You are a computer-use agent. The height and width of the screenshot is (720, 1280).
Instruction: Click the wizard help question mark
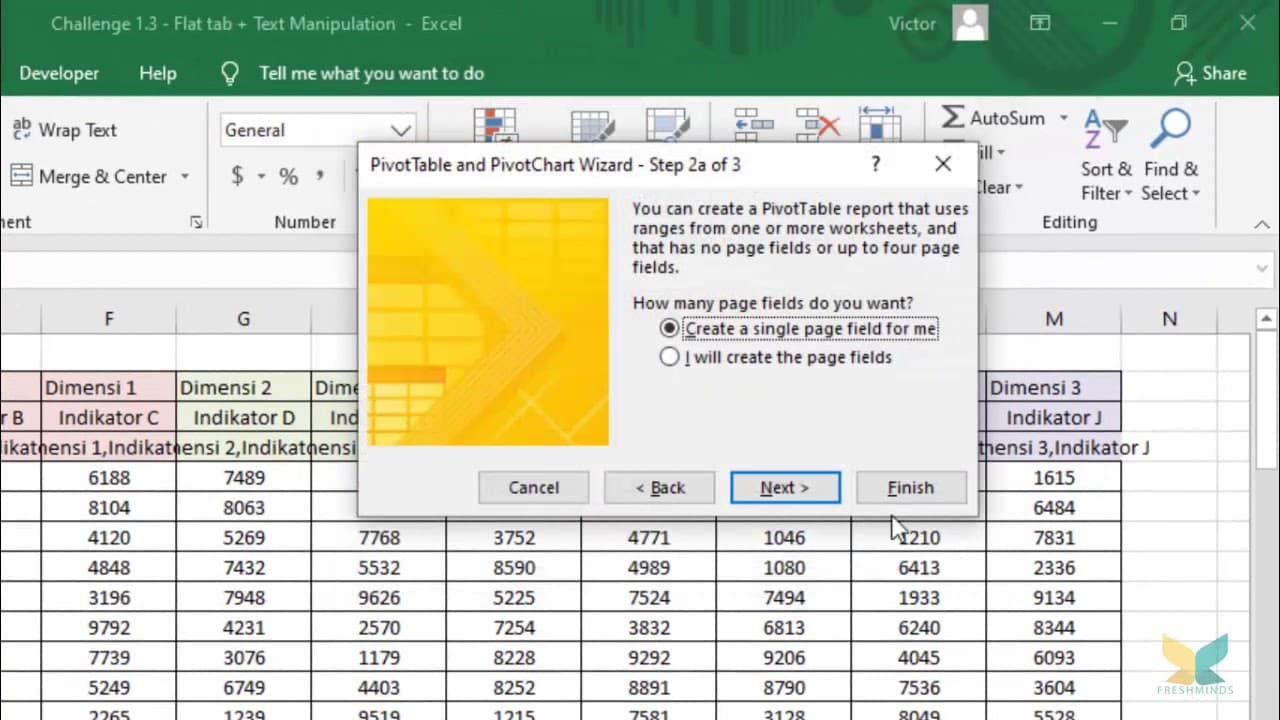[x=876, y=164]
